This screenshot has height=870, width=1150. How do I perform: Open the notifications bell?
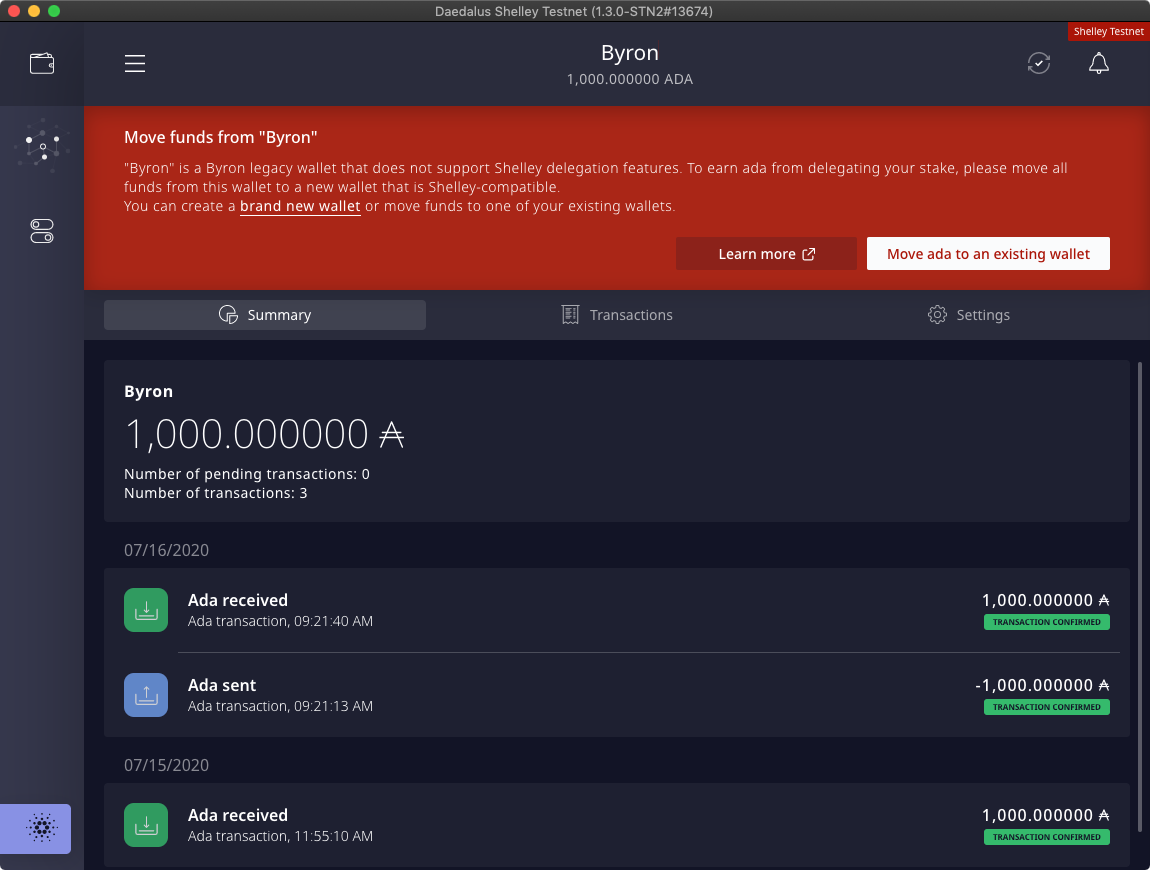1098,64
